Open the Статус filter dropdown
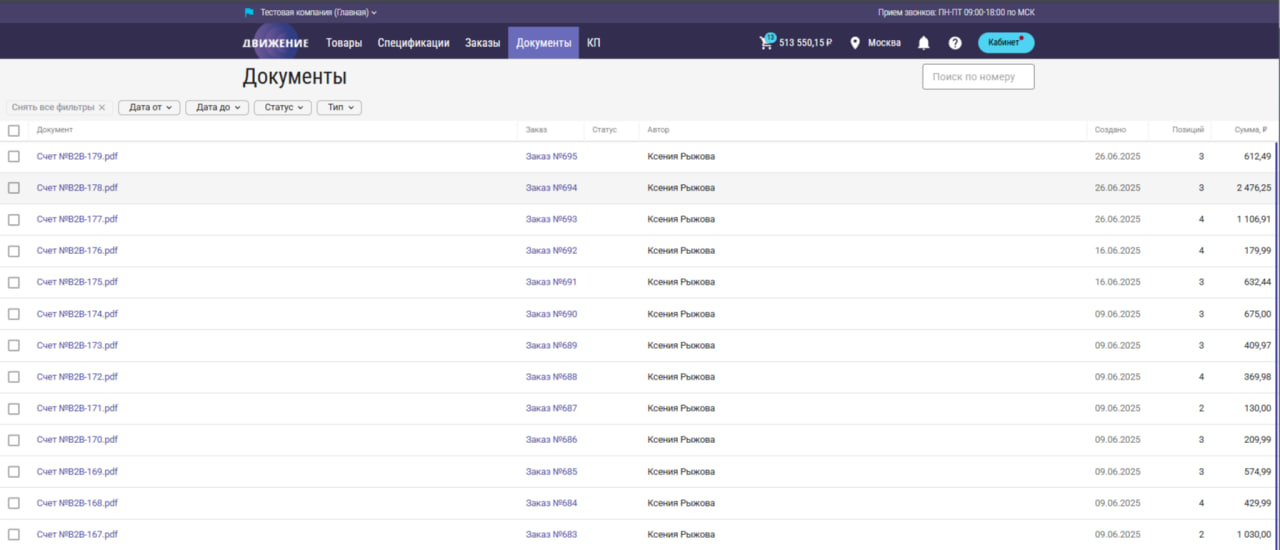 (282, 107)
